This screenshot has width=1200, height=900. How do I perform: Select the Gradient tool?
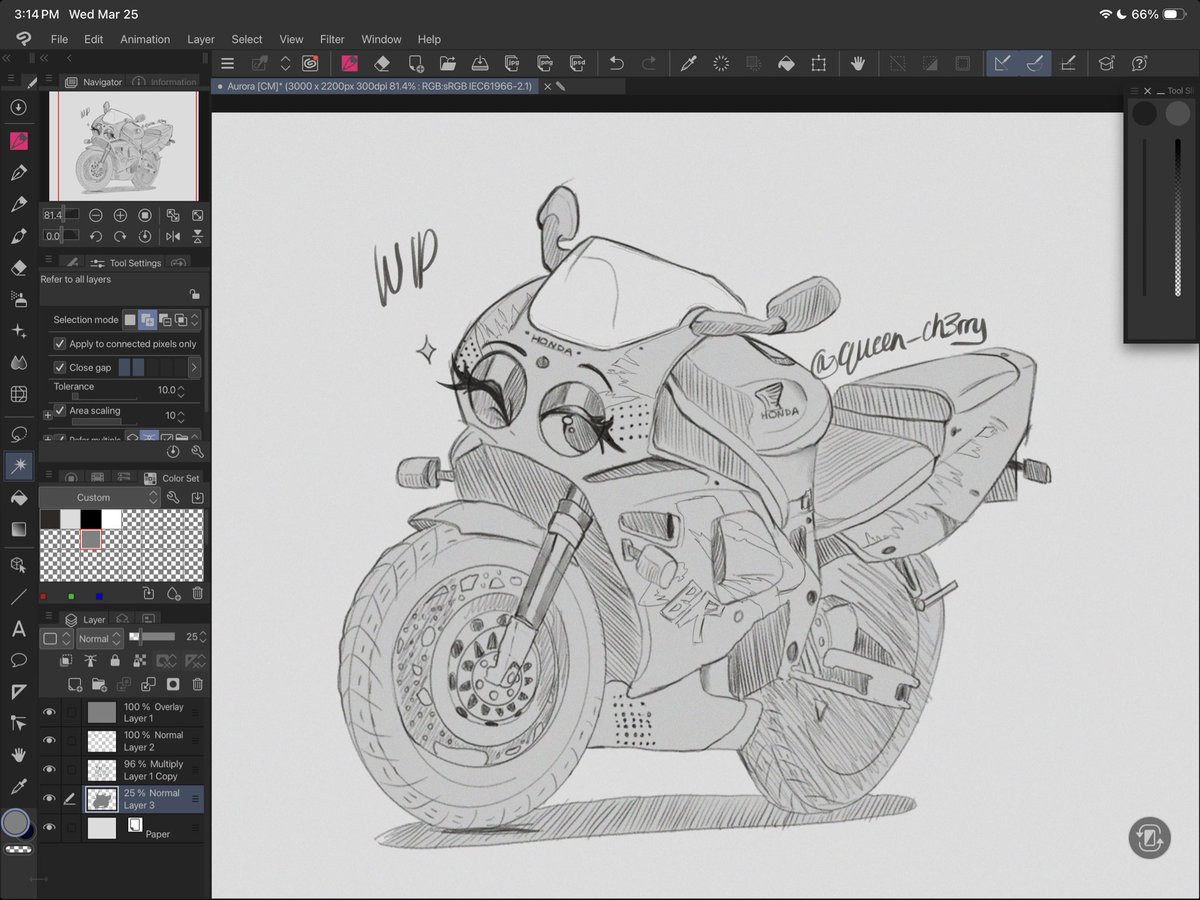pos(18,529)
